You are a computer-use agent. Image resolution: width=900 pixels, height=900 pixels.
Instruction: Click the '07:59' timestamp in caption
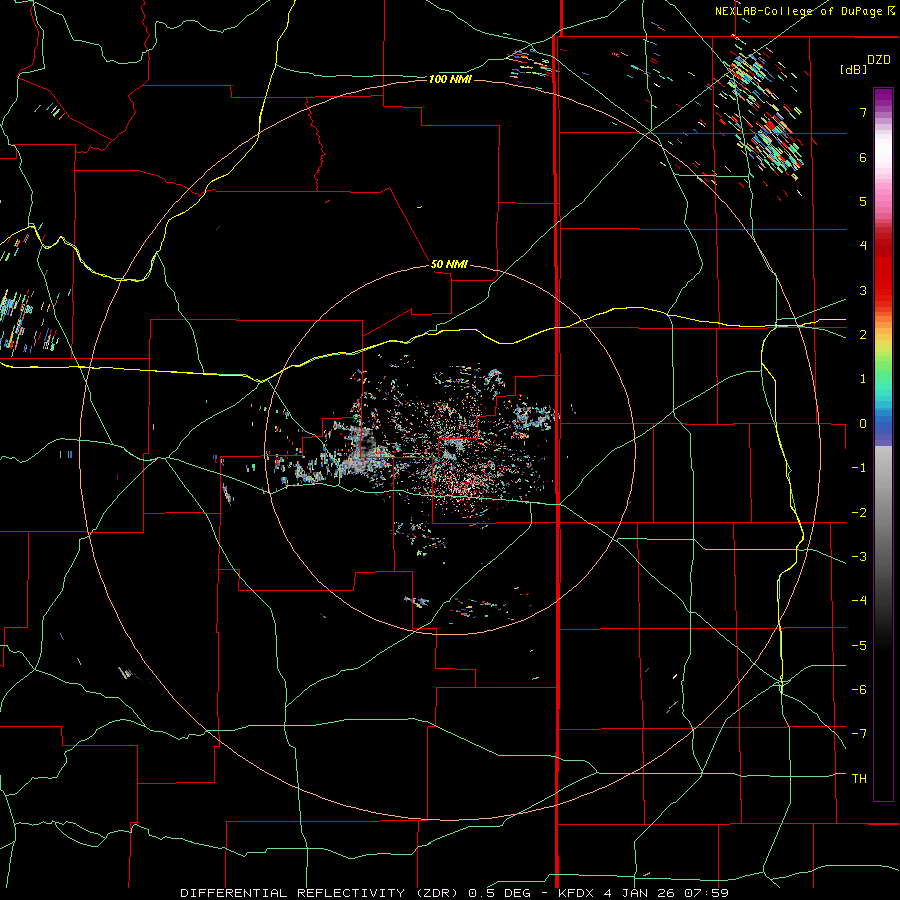coord(705,893)
